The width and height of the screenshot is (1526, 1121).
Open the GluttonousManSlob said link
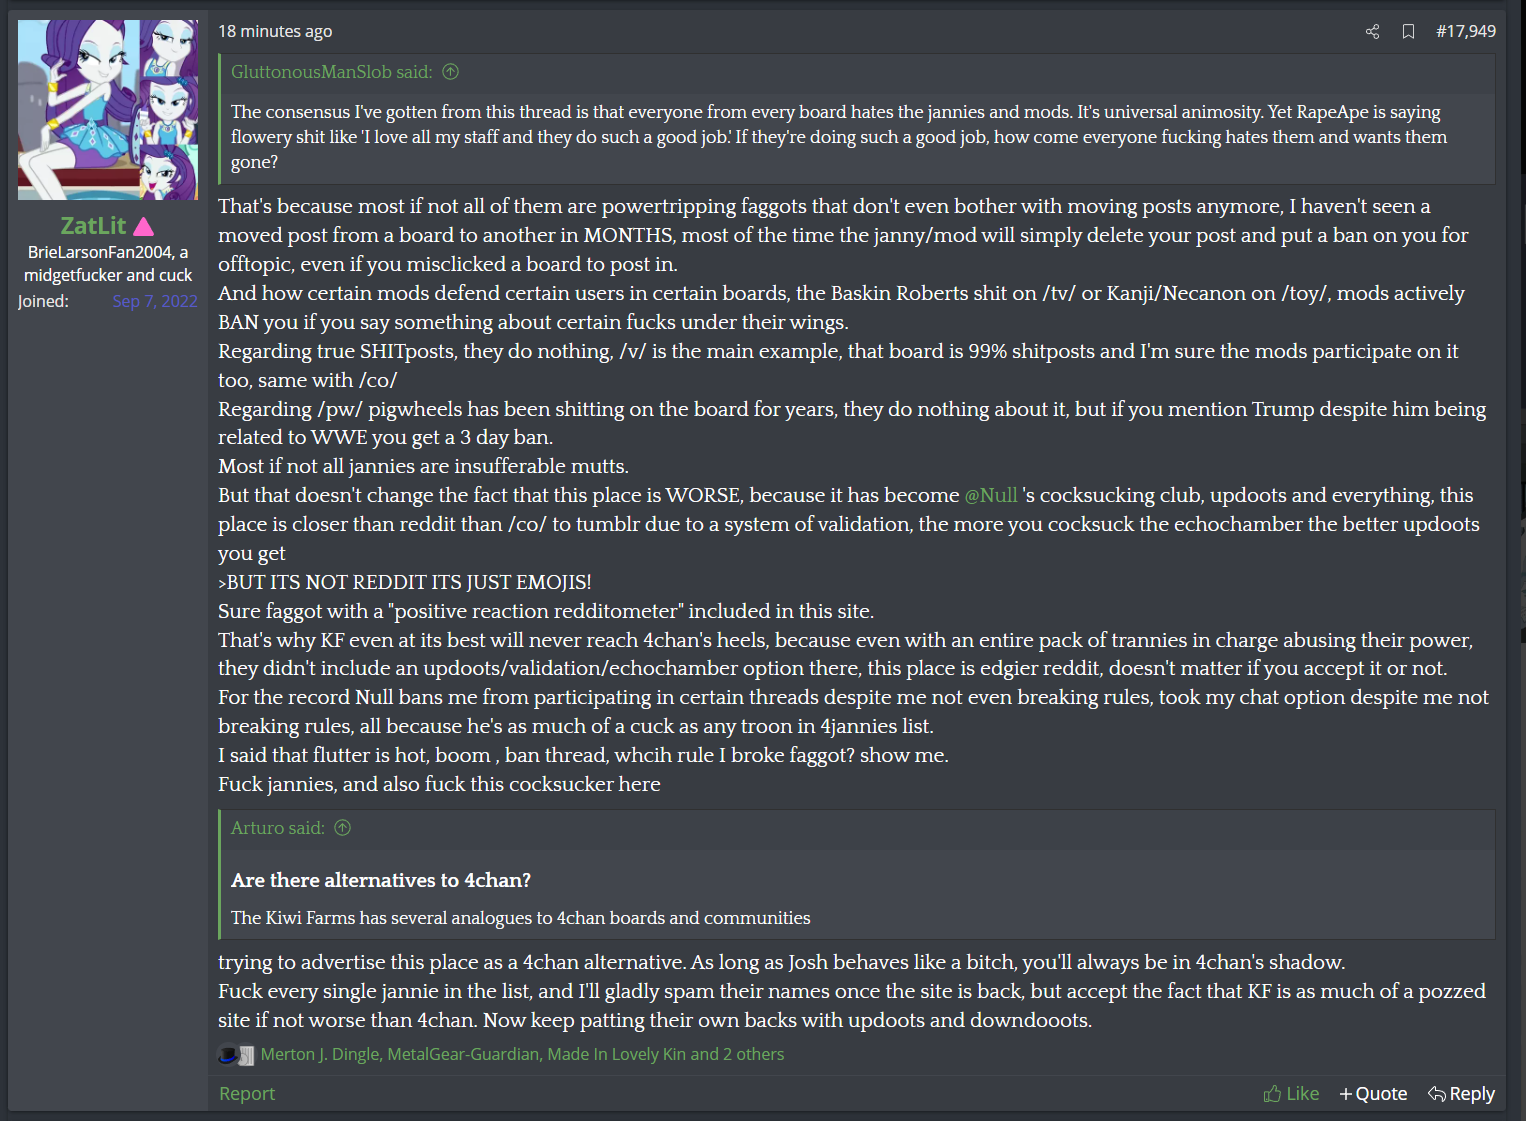click(x=331, y=72)
